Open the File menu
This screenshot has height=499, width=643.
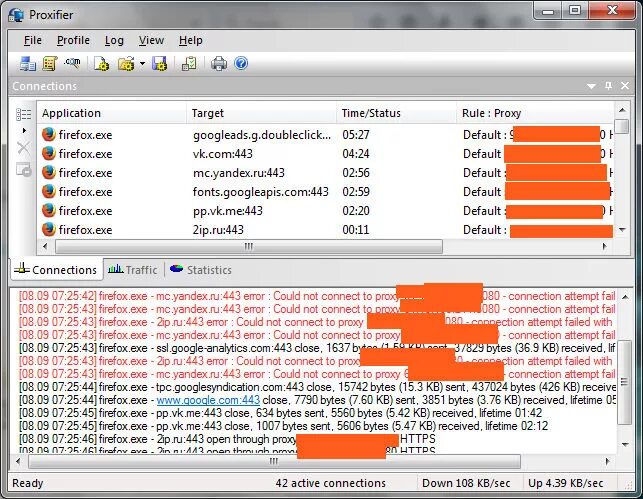[x=33, y=40]
